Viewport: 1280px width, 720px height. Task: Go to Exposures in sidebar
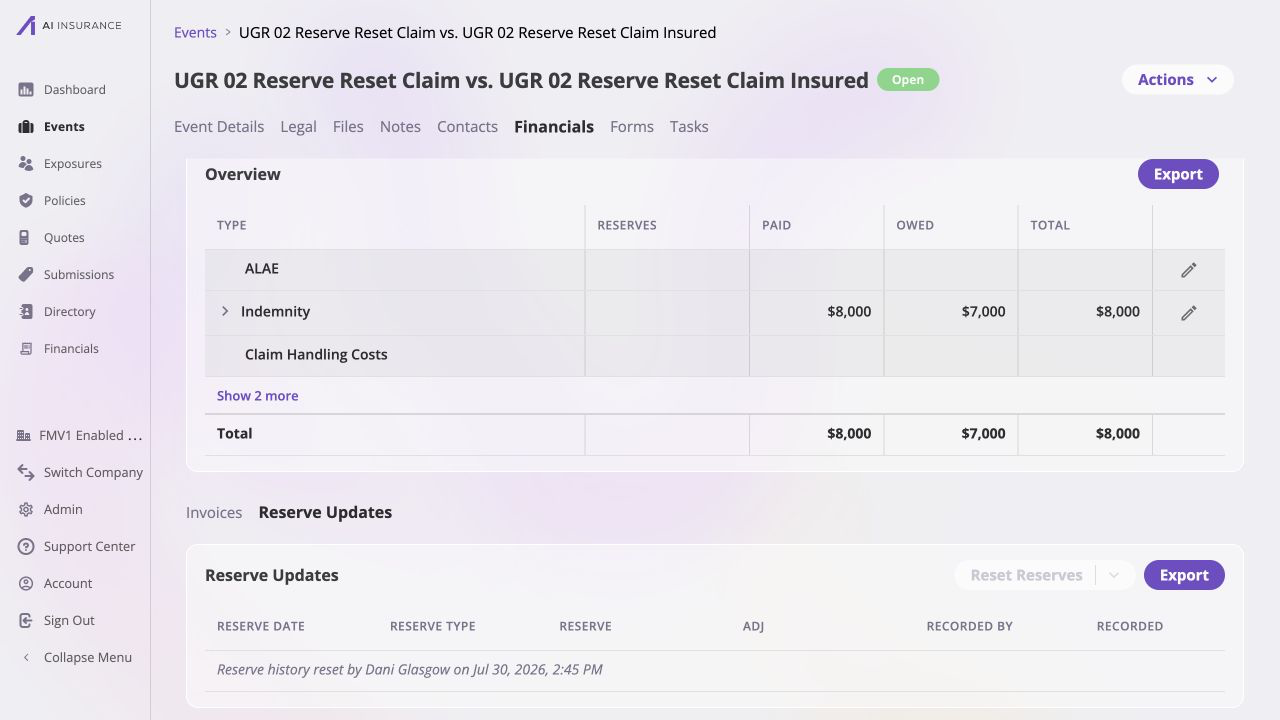tap(72, 164)
